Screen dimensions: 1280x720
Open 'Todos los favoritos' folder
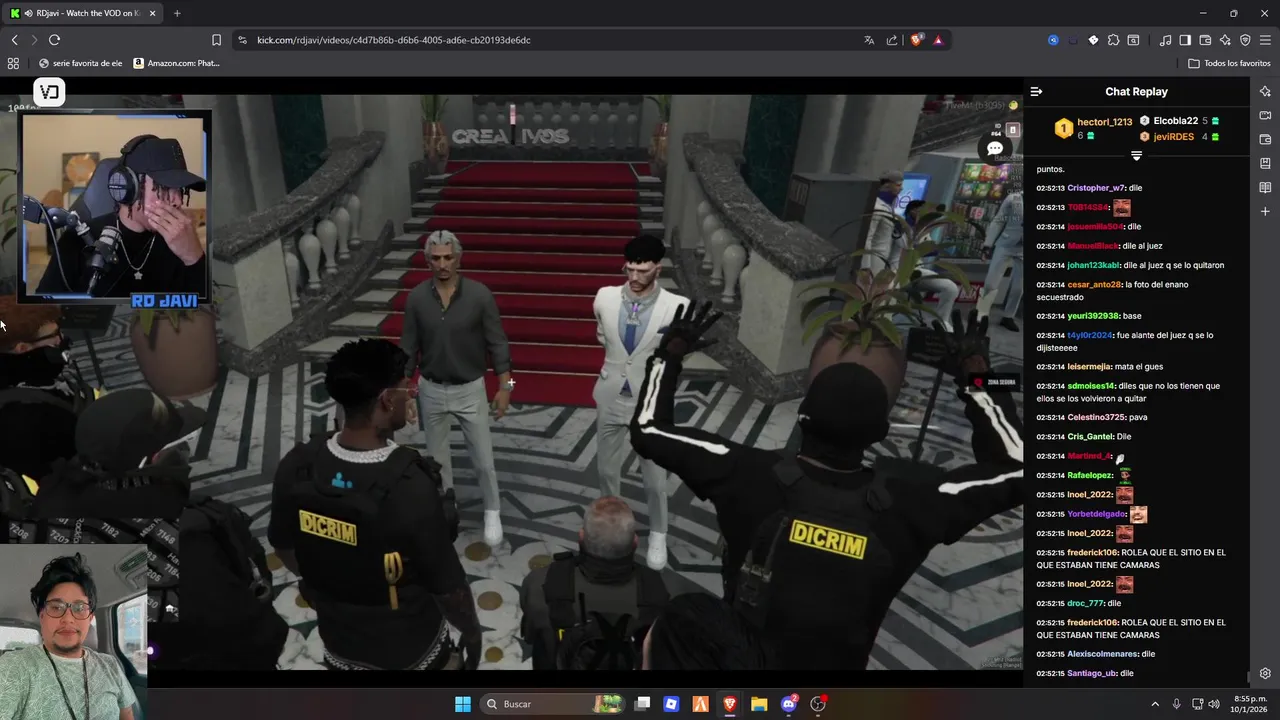[x=1229, y=63]
